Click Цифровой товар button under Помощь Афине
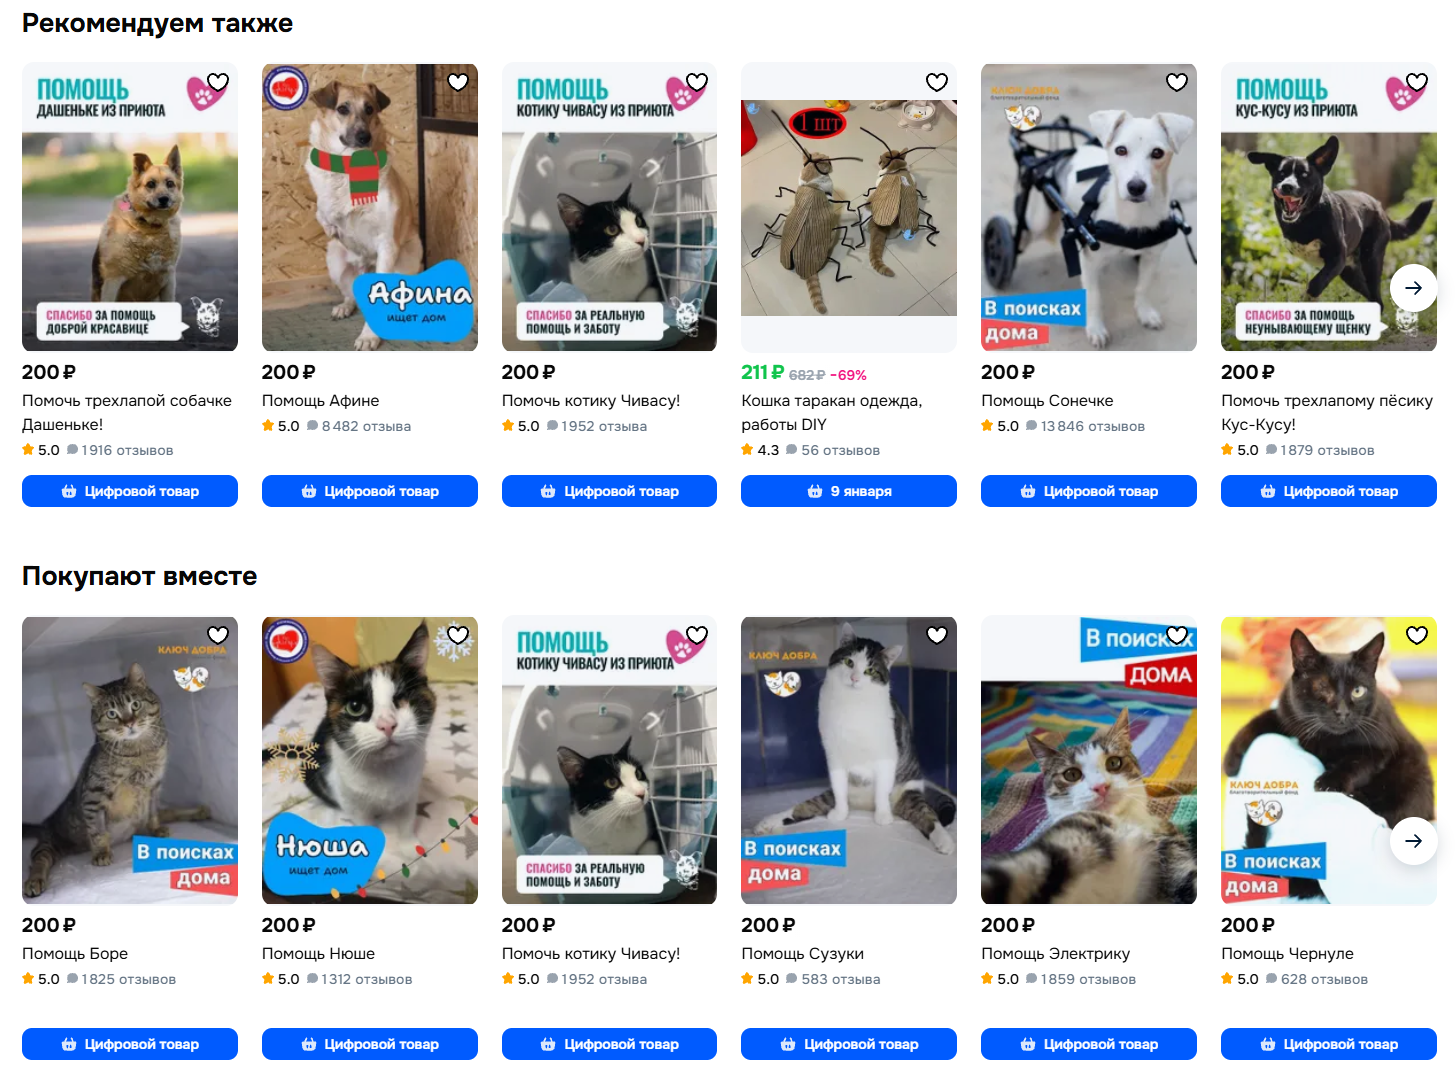The image size is (1456, 1072). (x=370, y=491)
